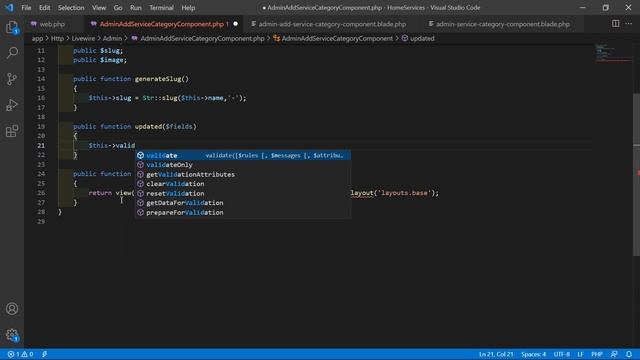640x360 pixels.
Task: Open errors and warnings problems indicator
Action: (20, 354)
